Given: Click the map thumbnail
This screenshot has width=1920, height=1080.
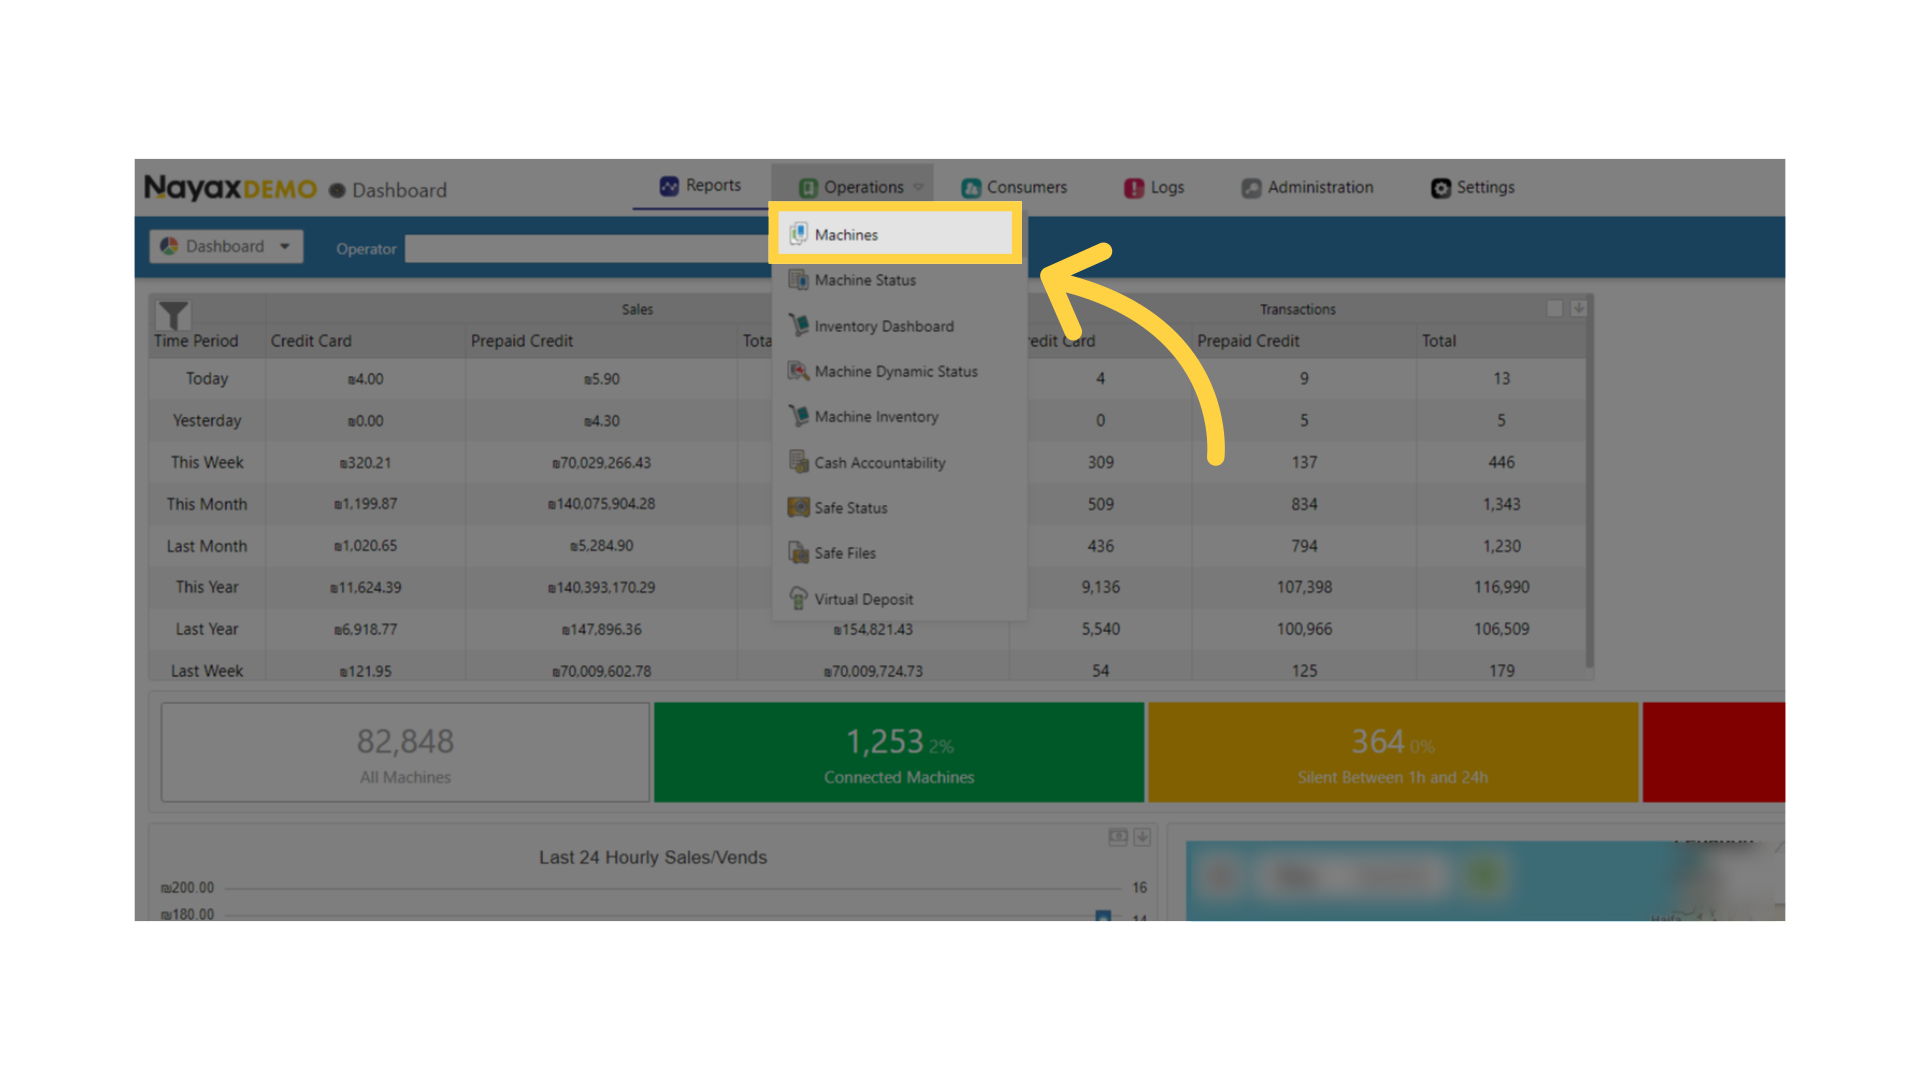Looking at the screenshot, I should click(1485, 880).
